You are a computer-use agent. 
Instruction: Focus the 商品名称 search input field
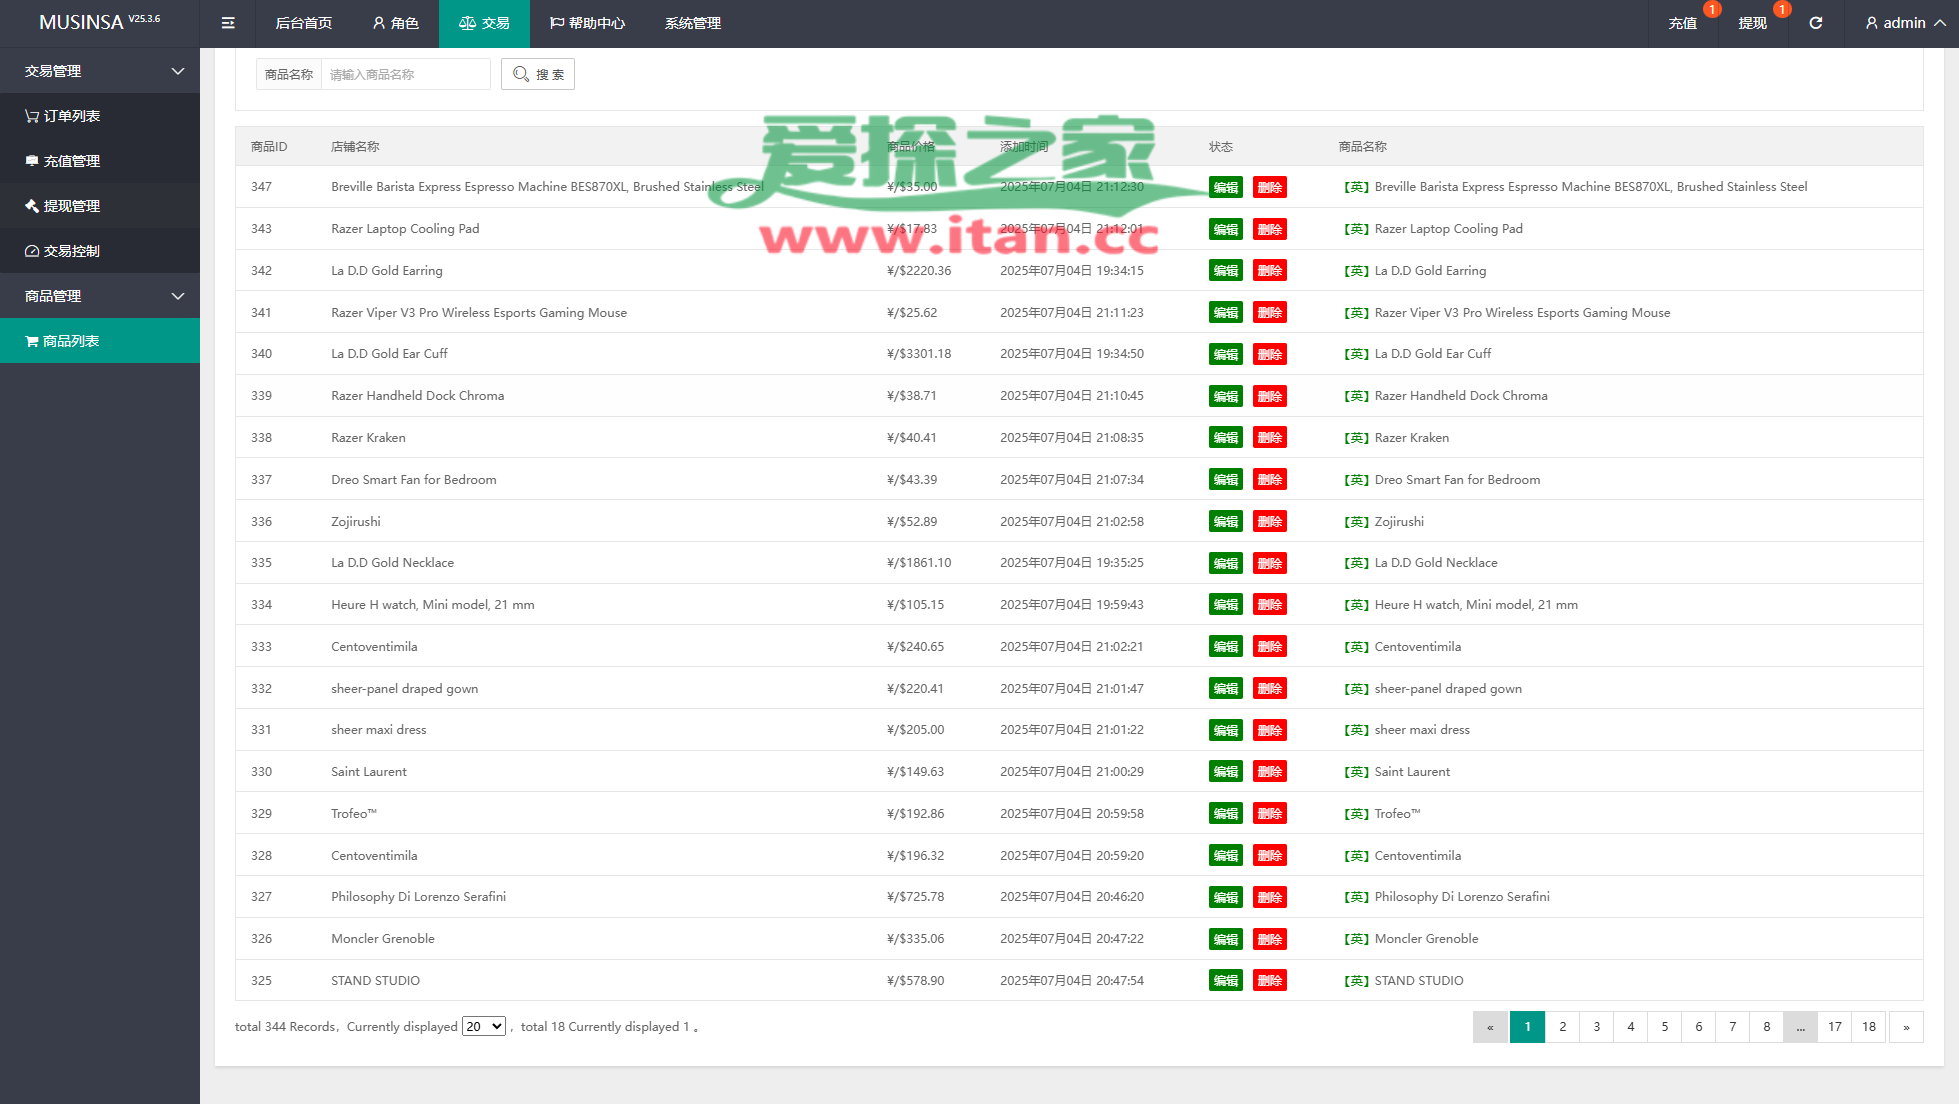[x=405, y=74]
